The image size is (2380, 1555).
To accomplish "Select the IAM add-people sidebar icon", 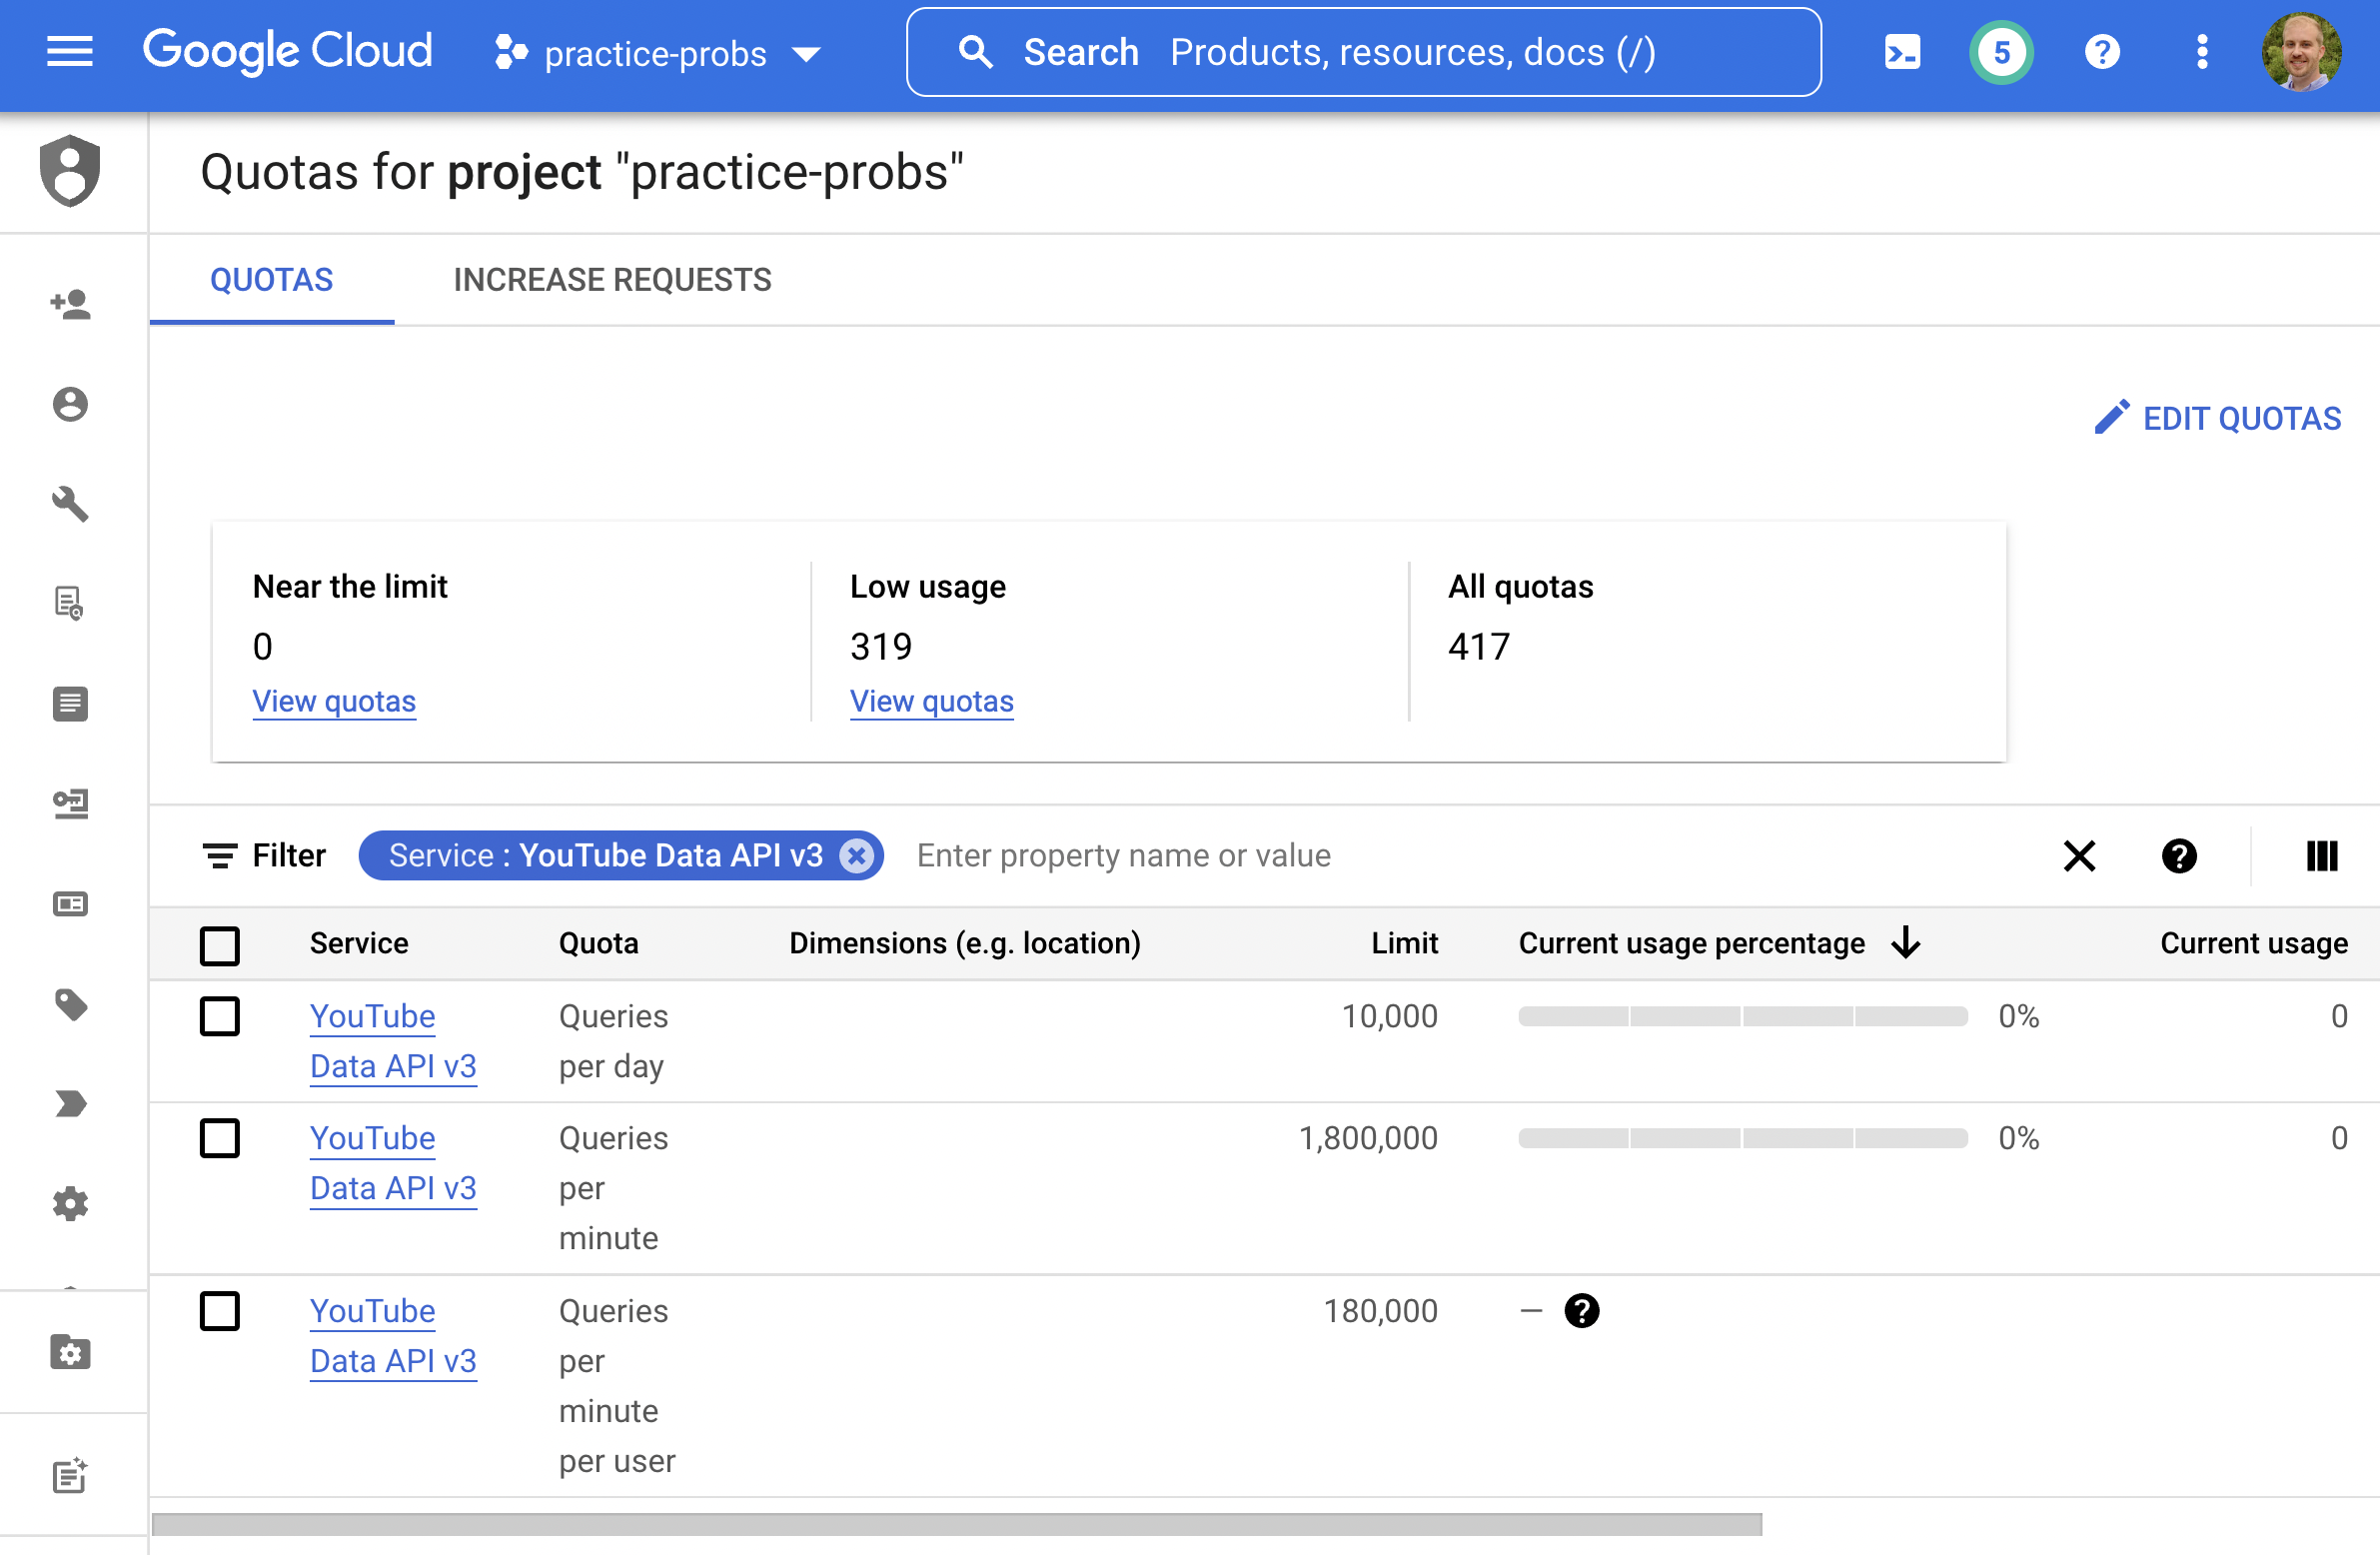I will click(x=72, y=305).
